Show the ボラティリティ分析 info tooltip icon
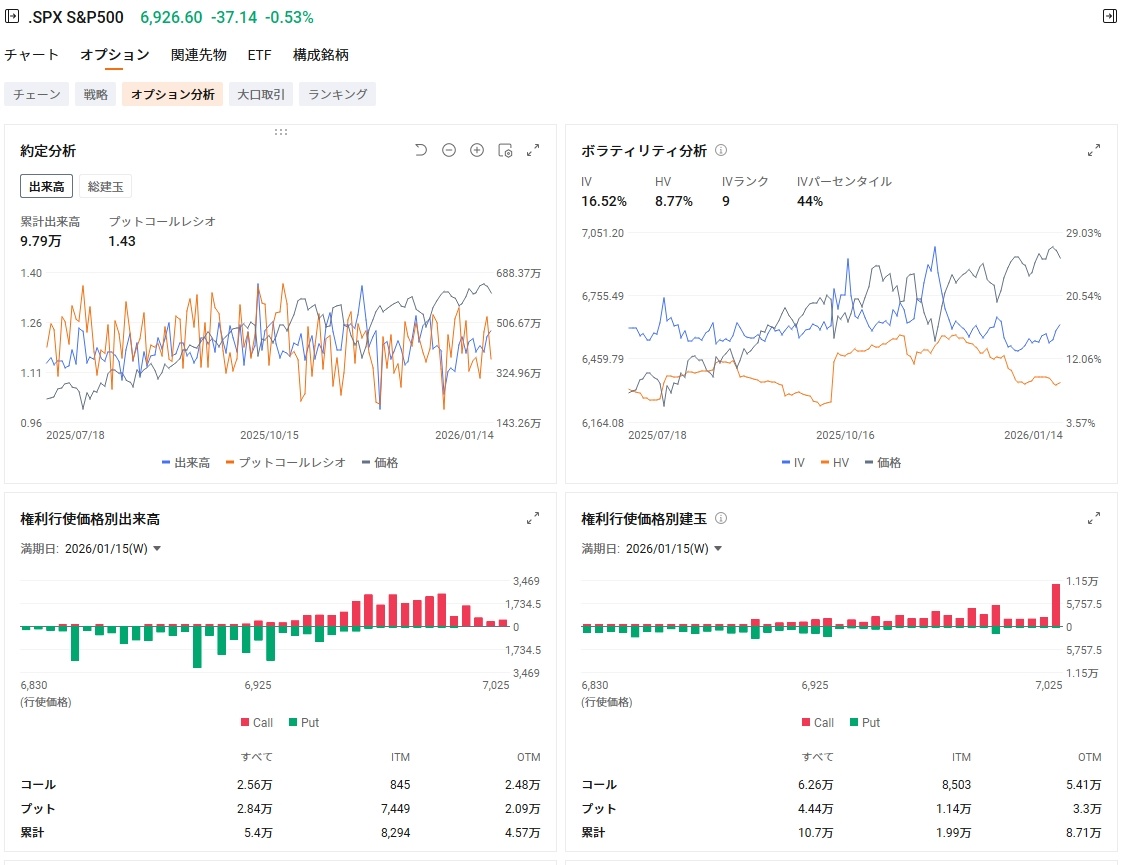 tap(721, 150)
